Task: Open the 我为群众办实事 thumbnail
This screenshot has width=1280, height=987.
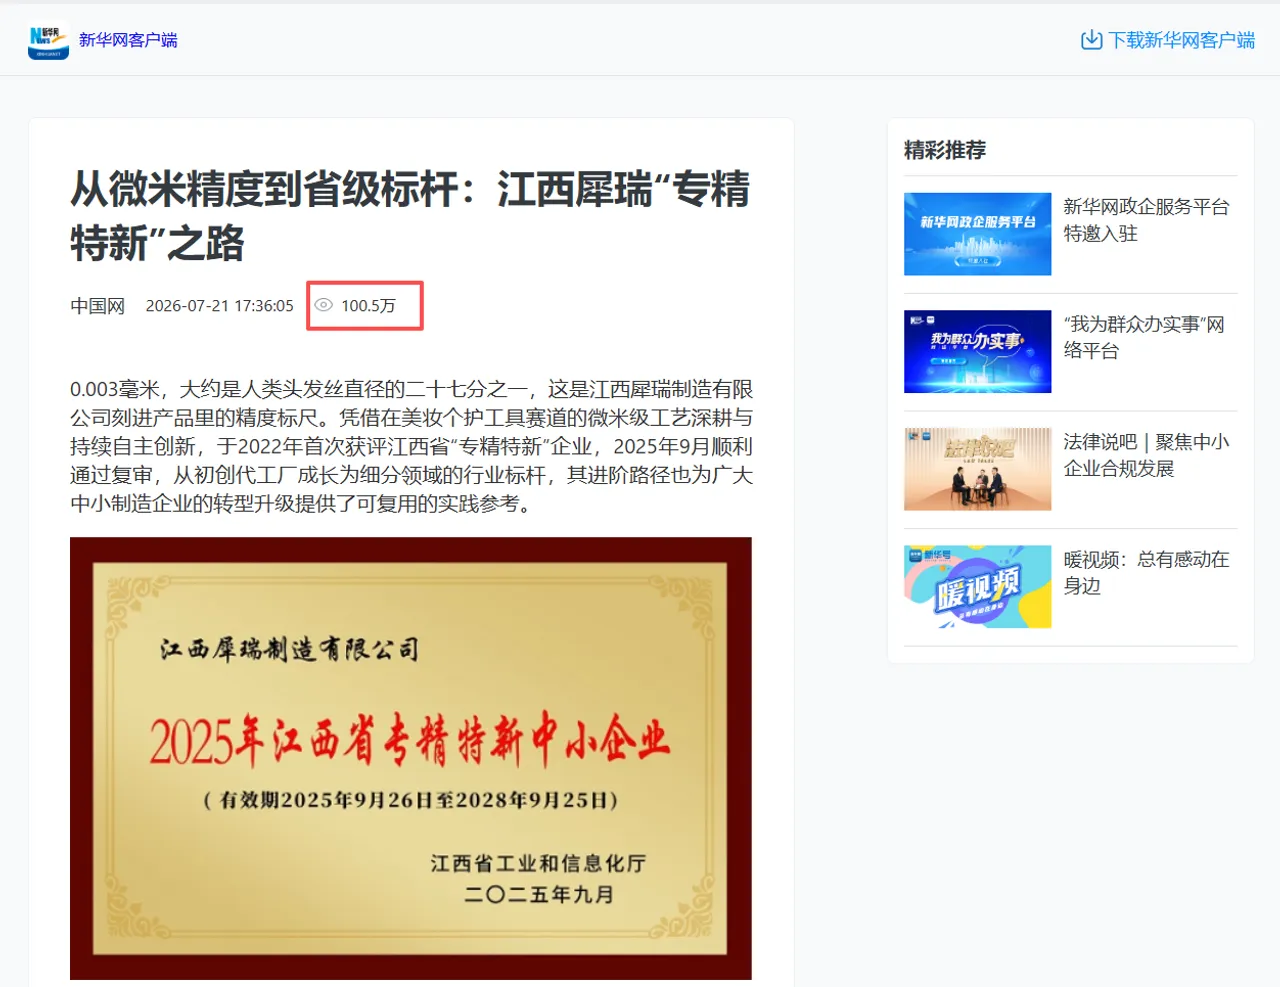Action: pos(977,351)
